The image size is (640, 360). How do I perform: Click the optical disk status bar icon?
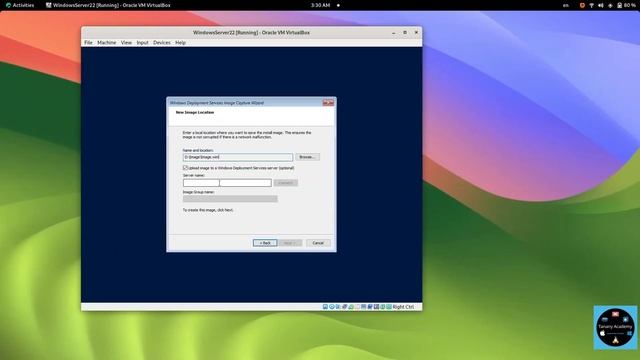[332, 307]
